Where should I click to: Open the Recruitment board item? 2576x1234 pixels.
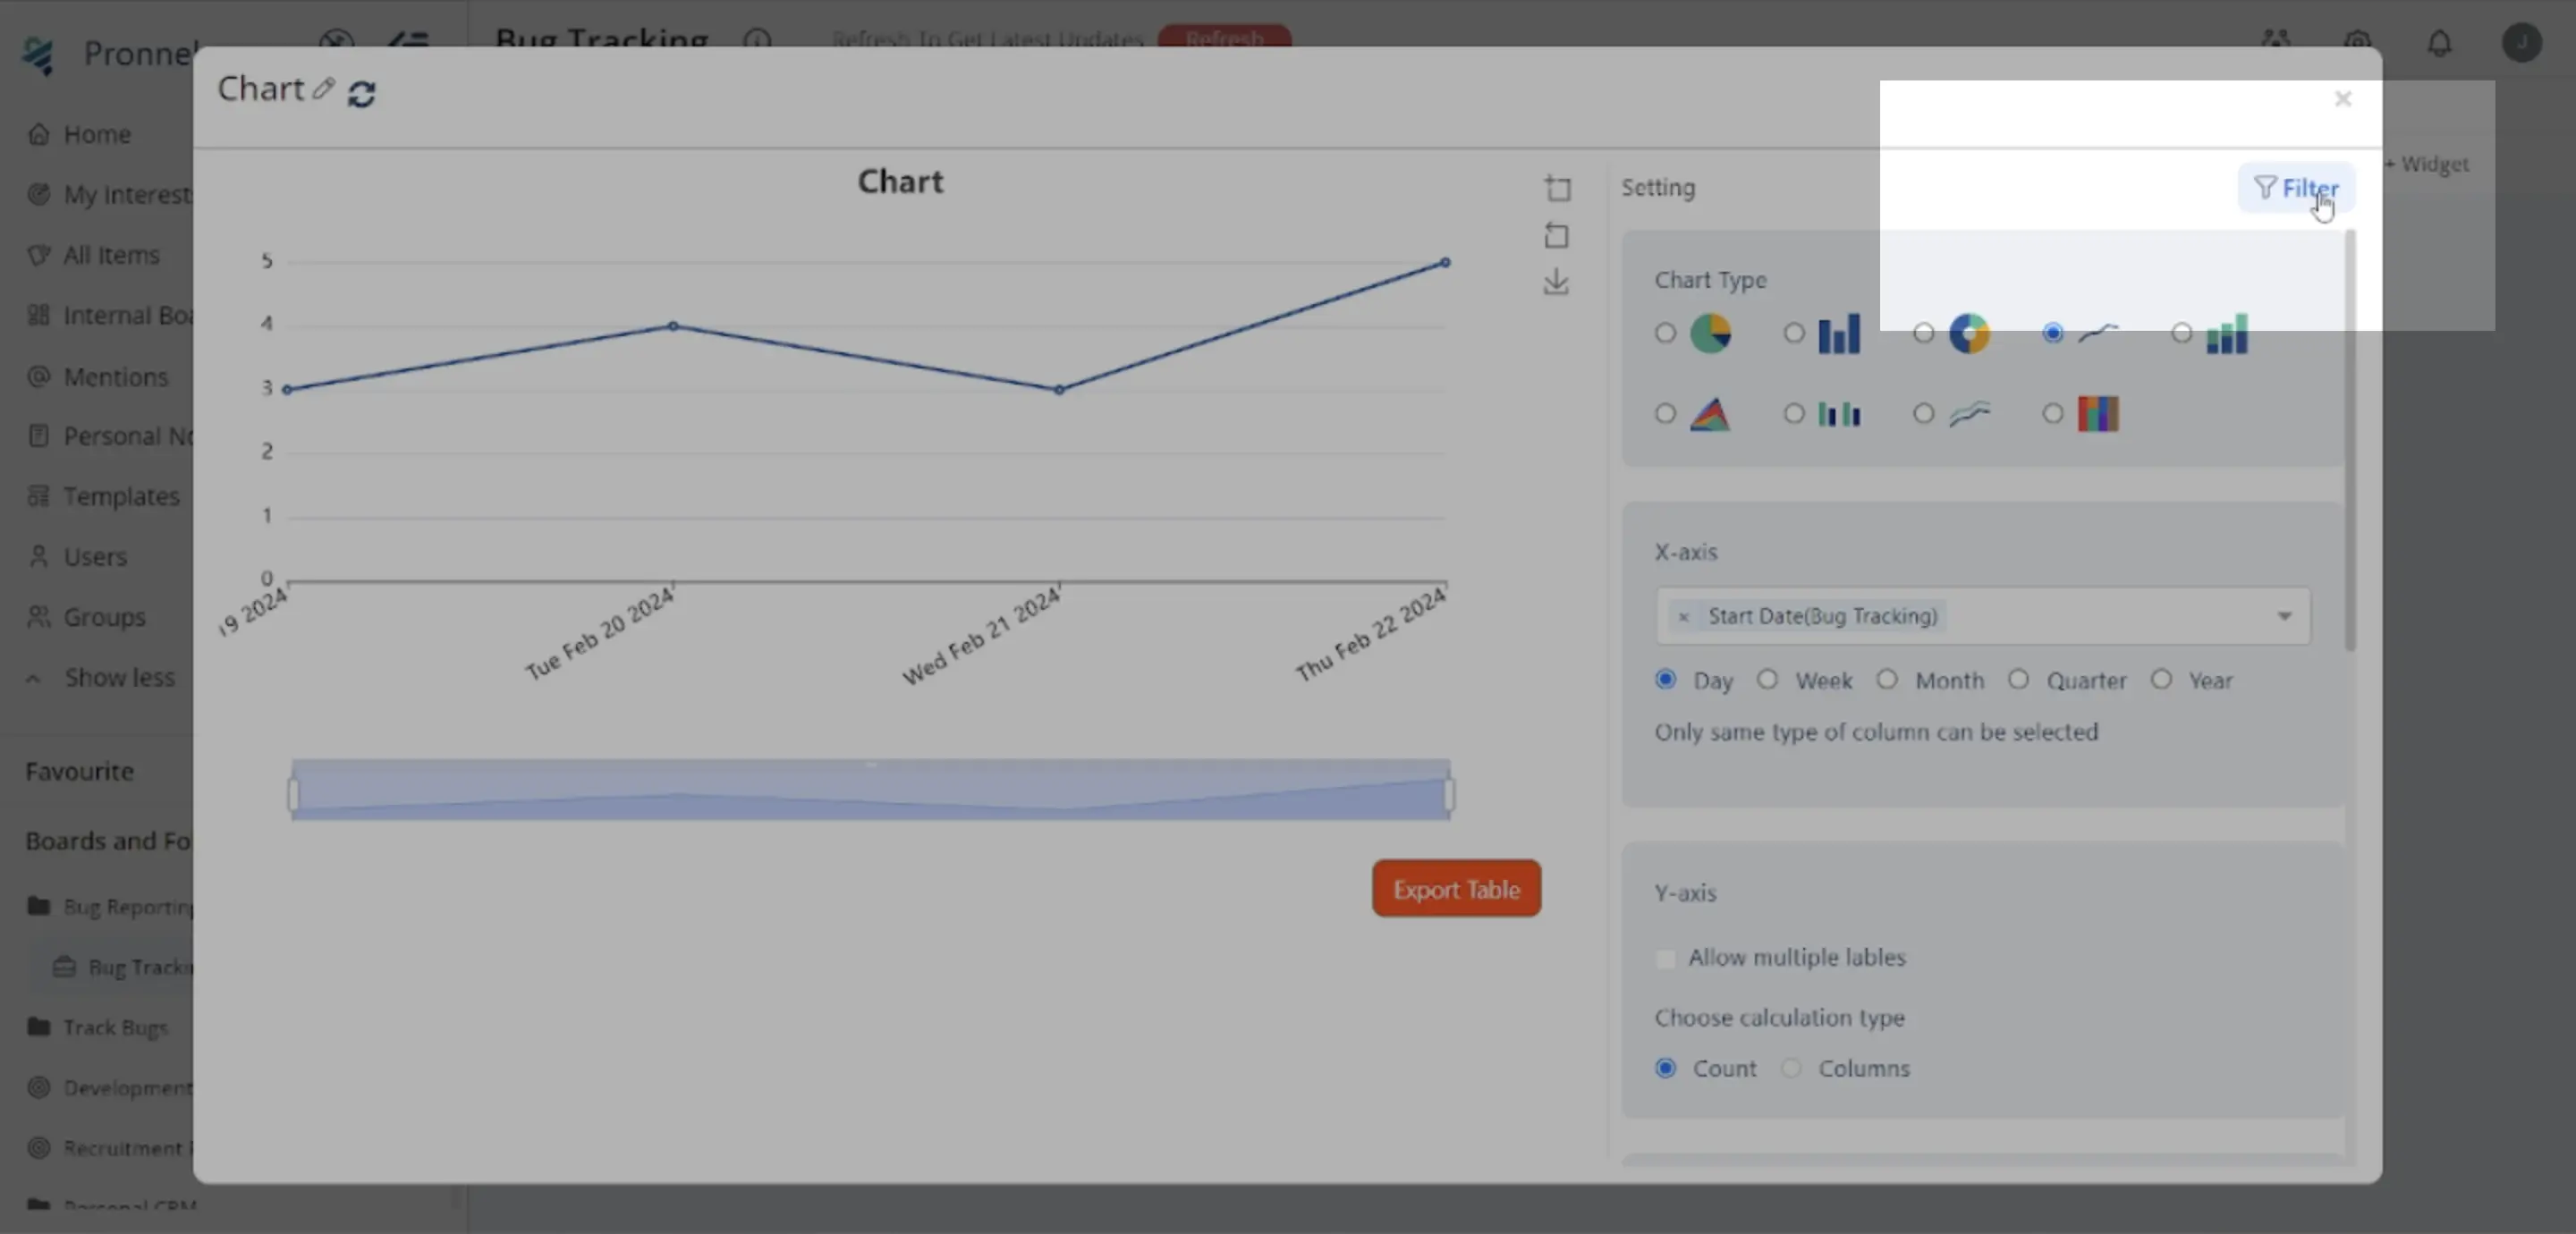110,1148
